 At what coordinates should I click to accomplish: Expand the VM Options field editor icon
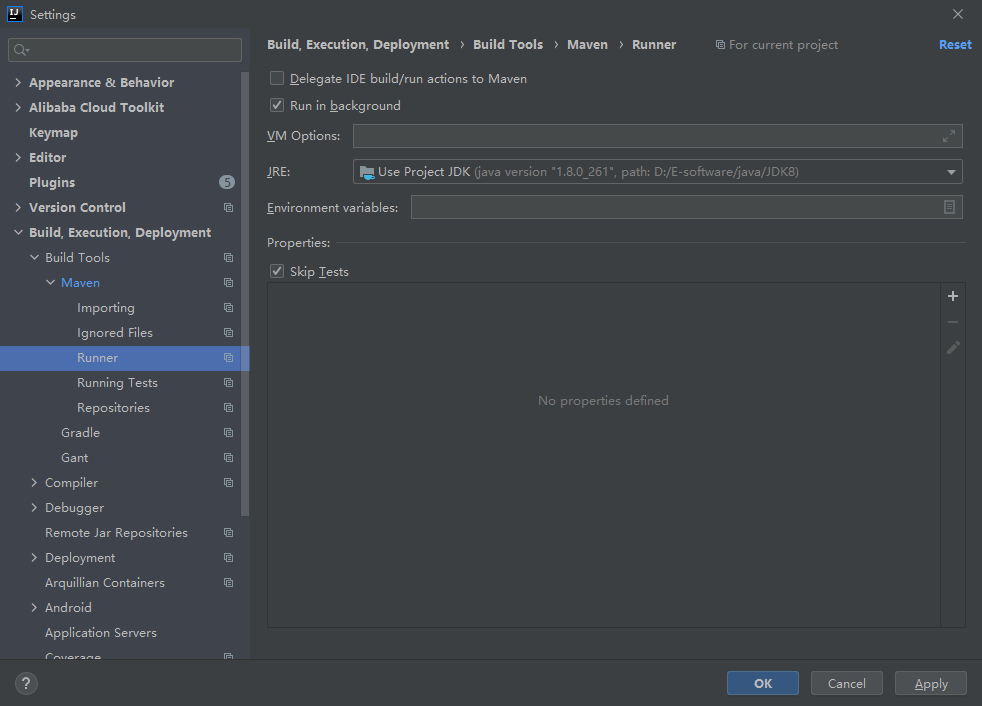[x=949, y=136]
